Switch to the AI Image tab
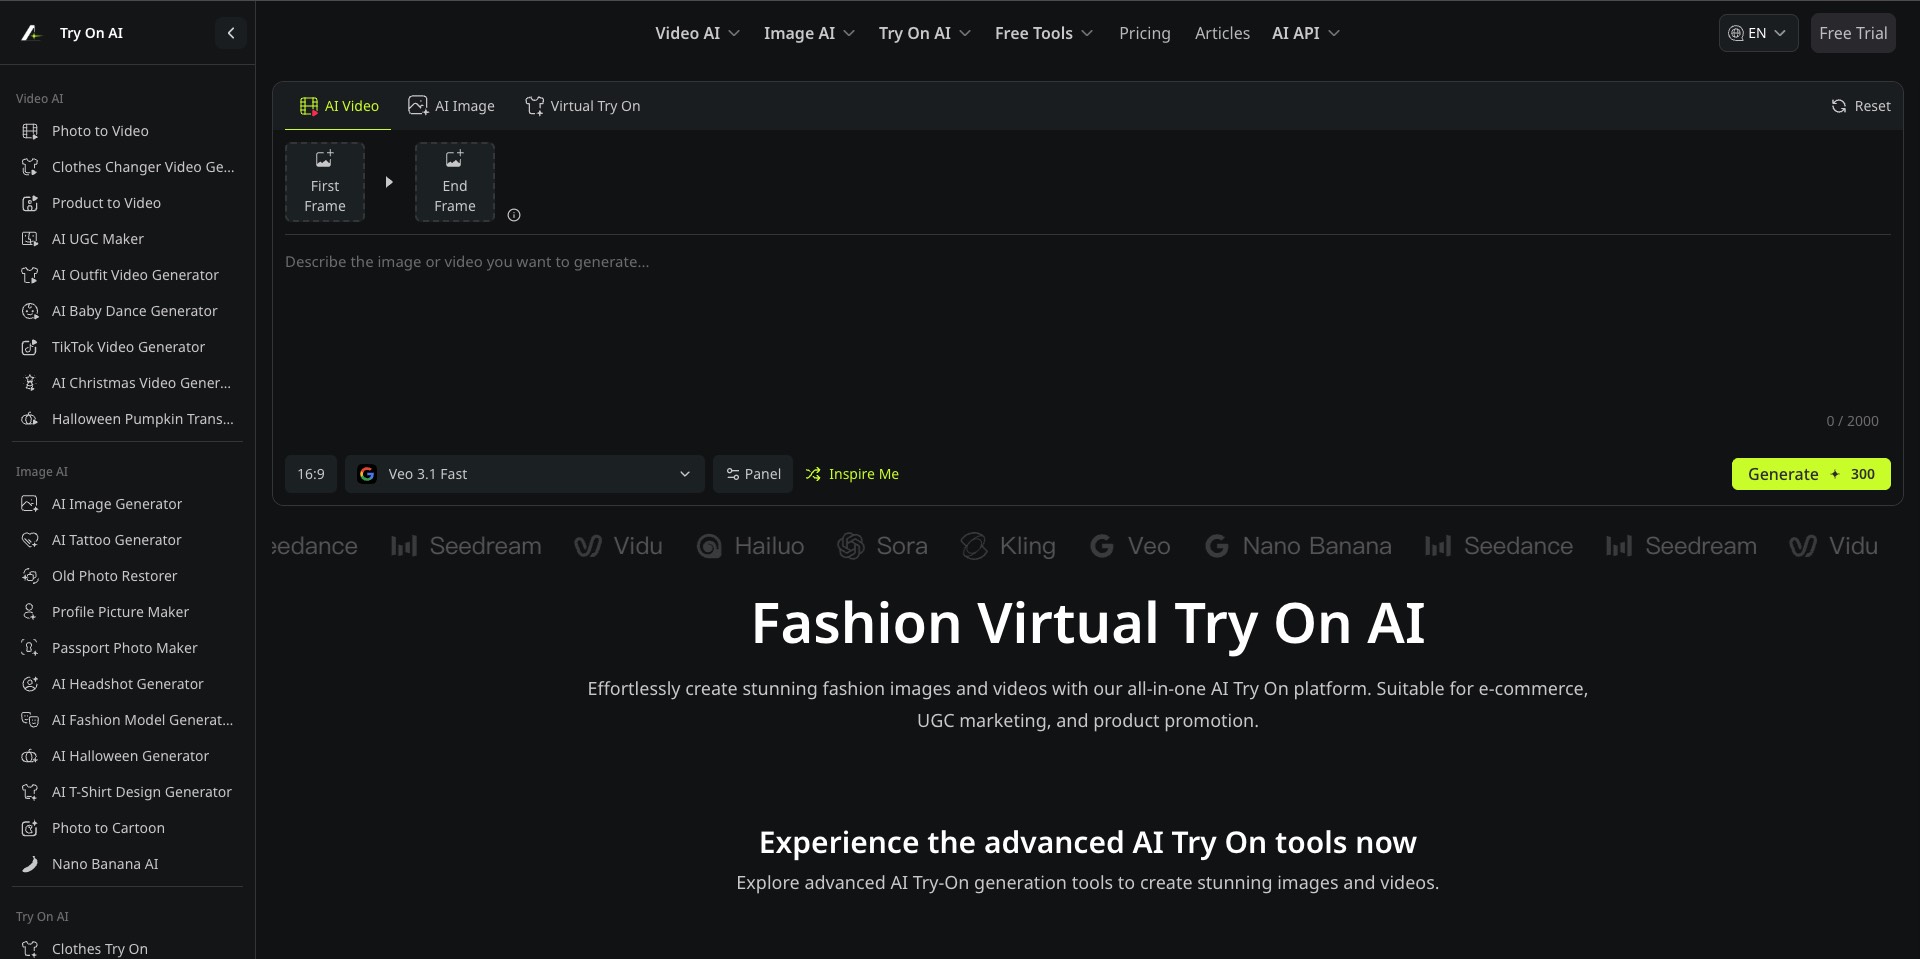Image resolution: width=1920 pixels, height=959 pixels. point(451,106)
